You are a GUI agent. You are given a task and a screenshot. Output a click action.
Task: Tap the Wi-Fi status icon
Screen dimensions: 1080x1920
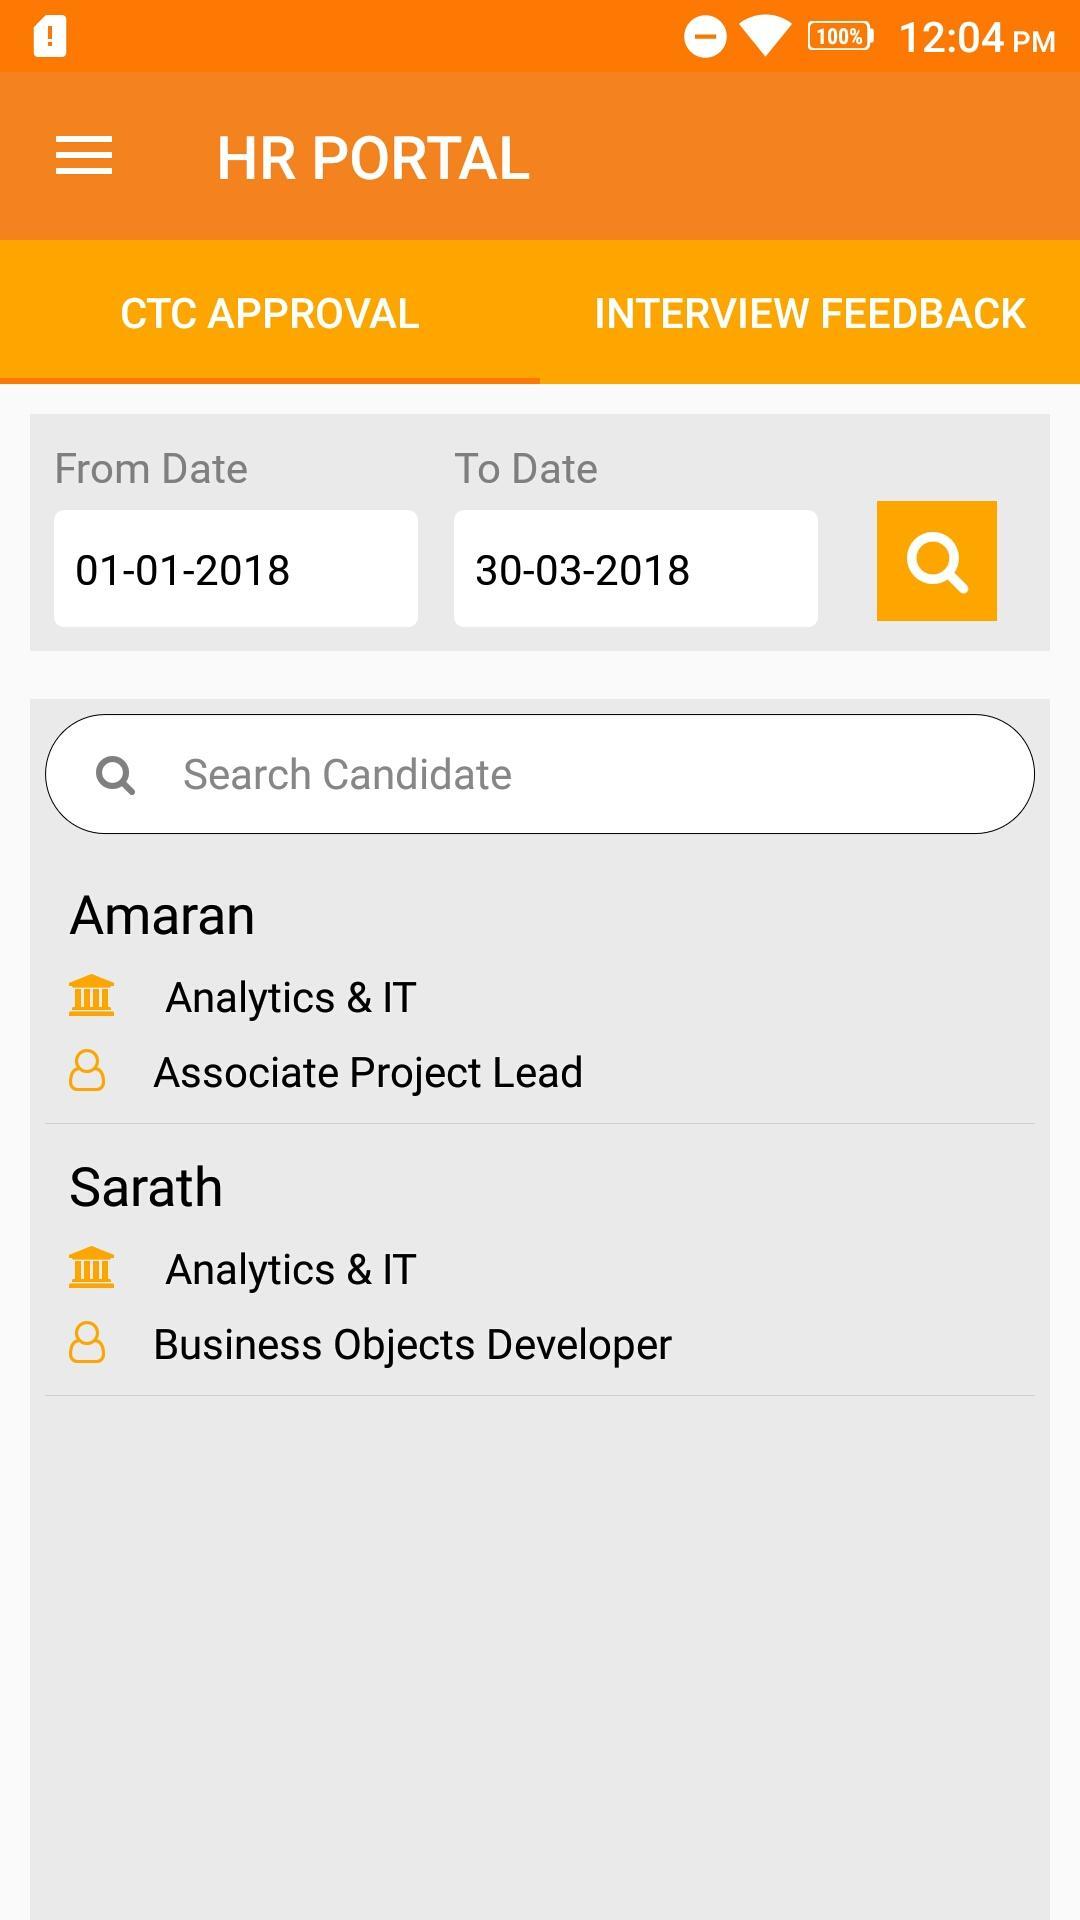[x=765, y=37]
